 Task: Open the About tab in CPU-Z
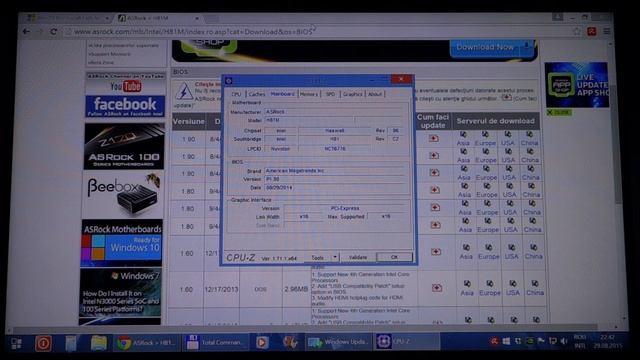coord(375,94)
